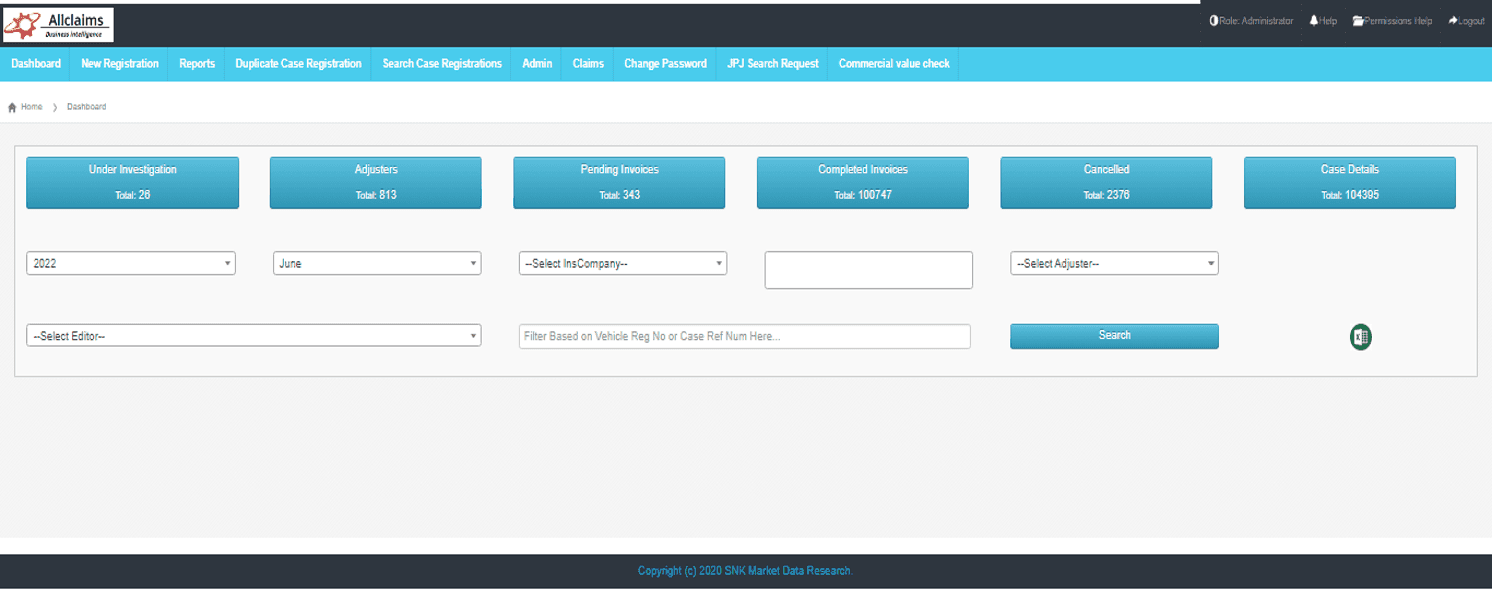Open the Select InsCompany dropdown
Screen dimensions: 1492x590
coord(623,264)
